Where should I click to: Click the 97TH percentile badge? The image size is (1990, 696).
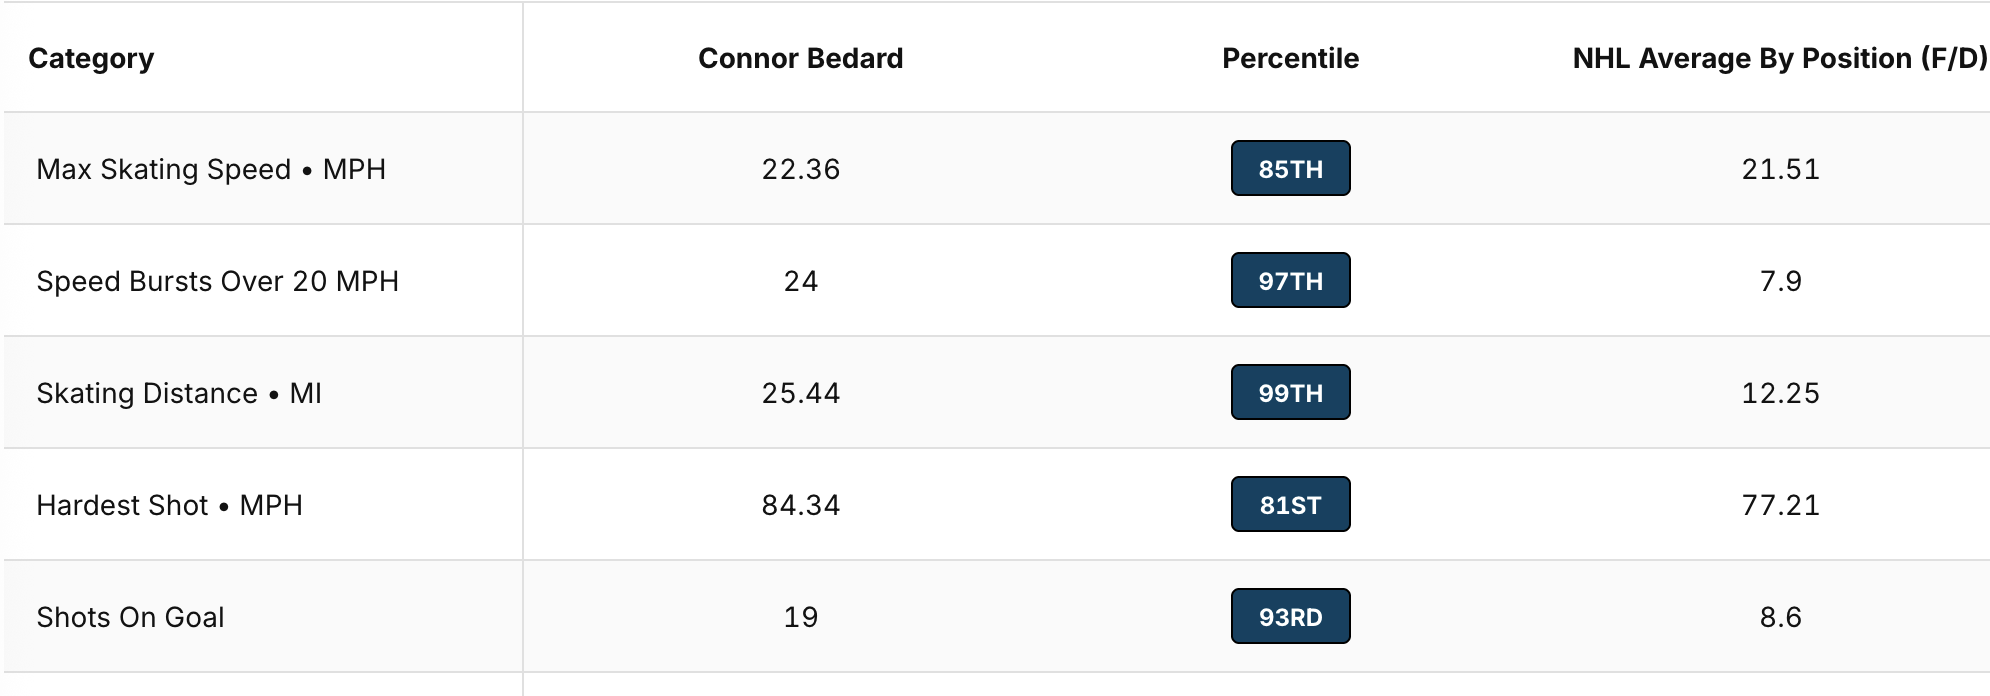coord(1290,281)
